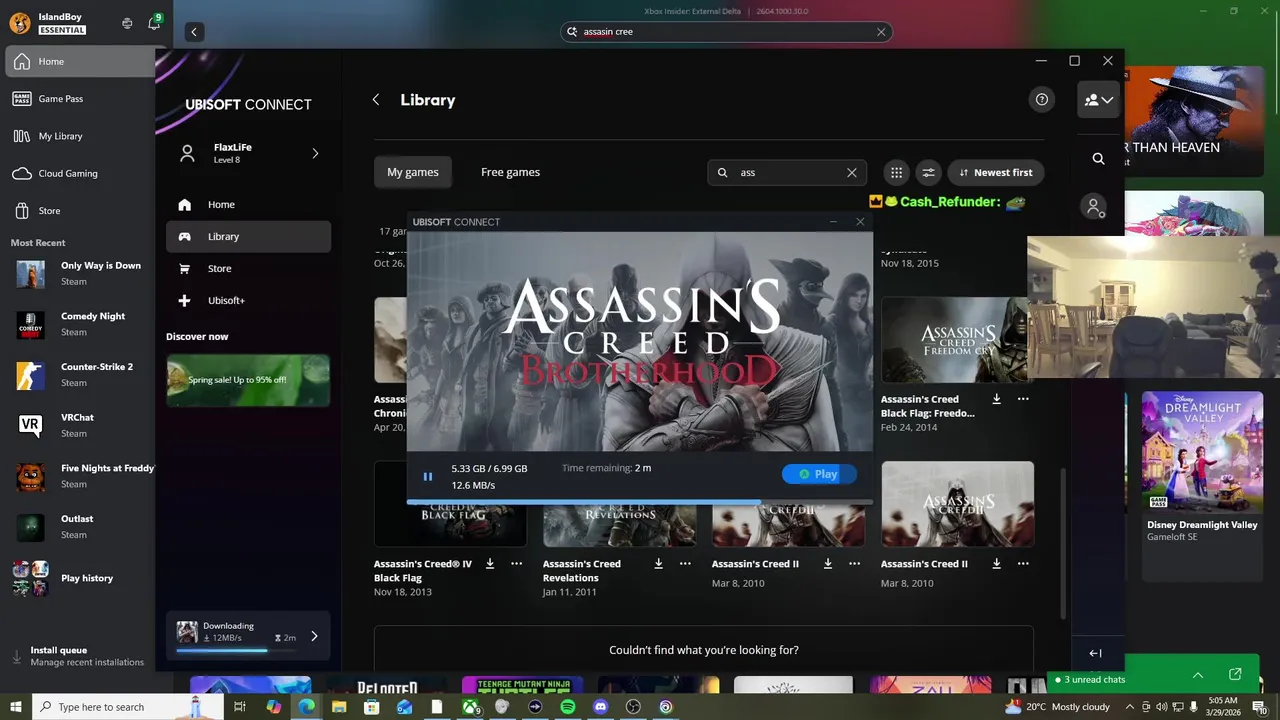1280x720 pixels.
Task: Clear the Xbox app search box
Action: (x=881, y=32)
